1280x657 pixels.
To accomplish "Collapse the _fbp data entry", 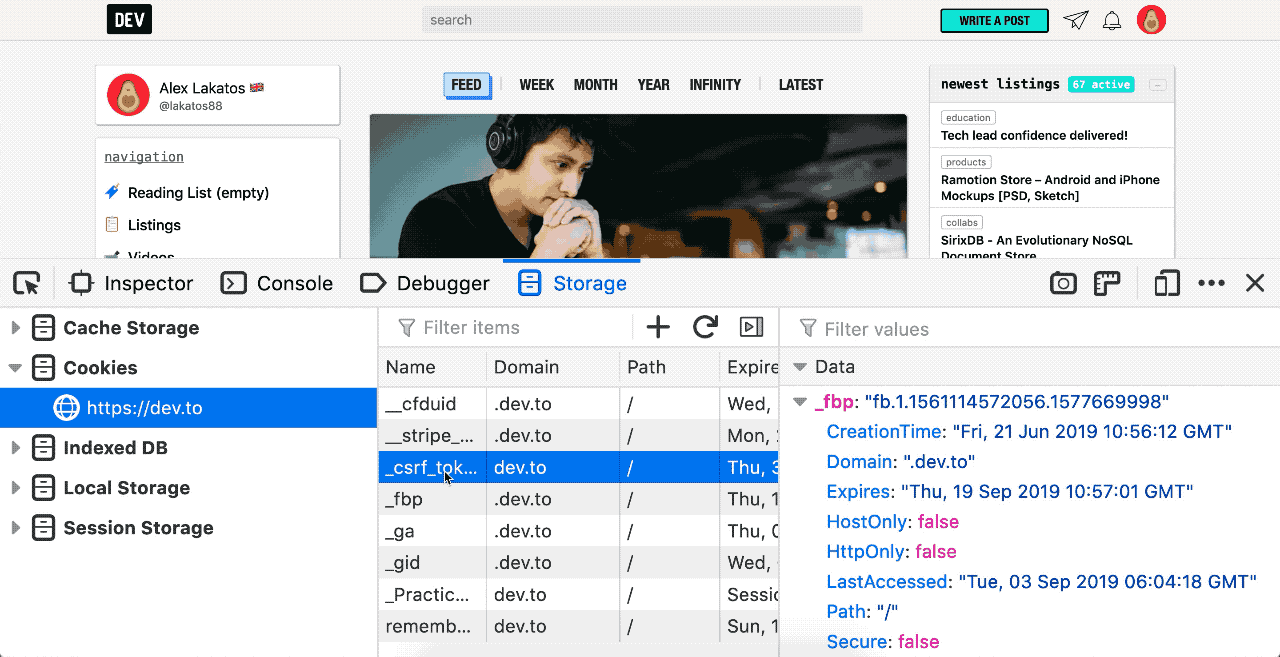I will [799, 402].
